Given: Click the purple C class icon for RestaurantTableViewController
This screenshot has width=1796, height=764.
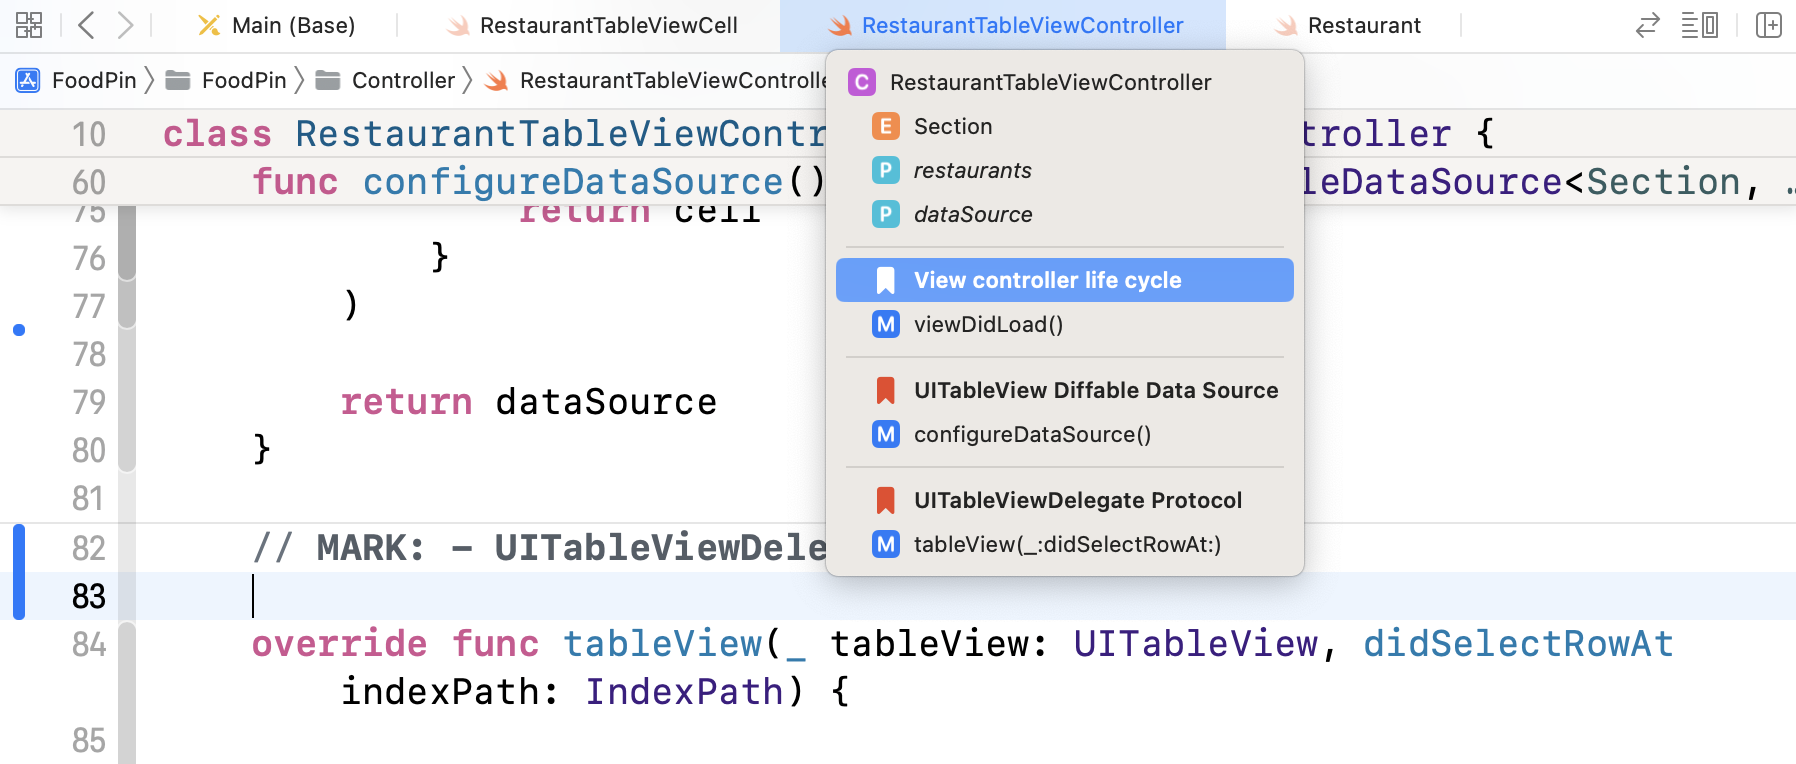Looking at the screenshot, I should pos(861,82).
